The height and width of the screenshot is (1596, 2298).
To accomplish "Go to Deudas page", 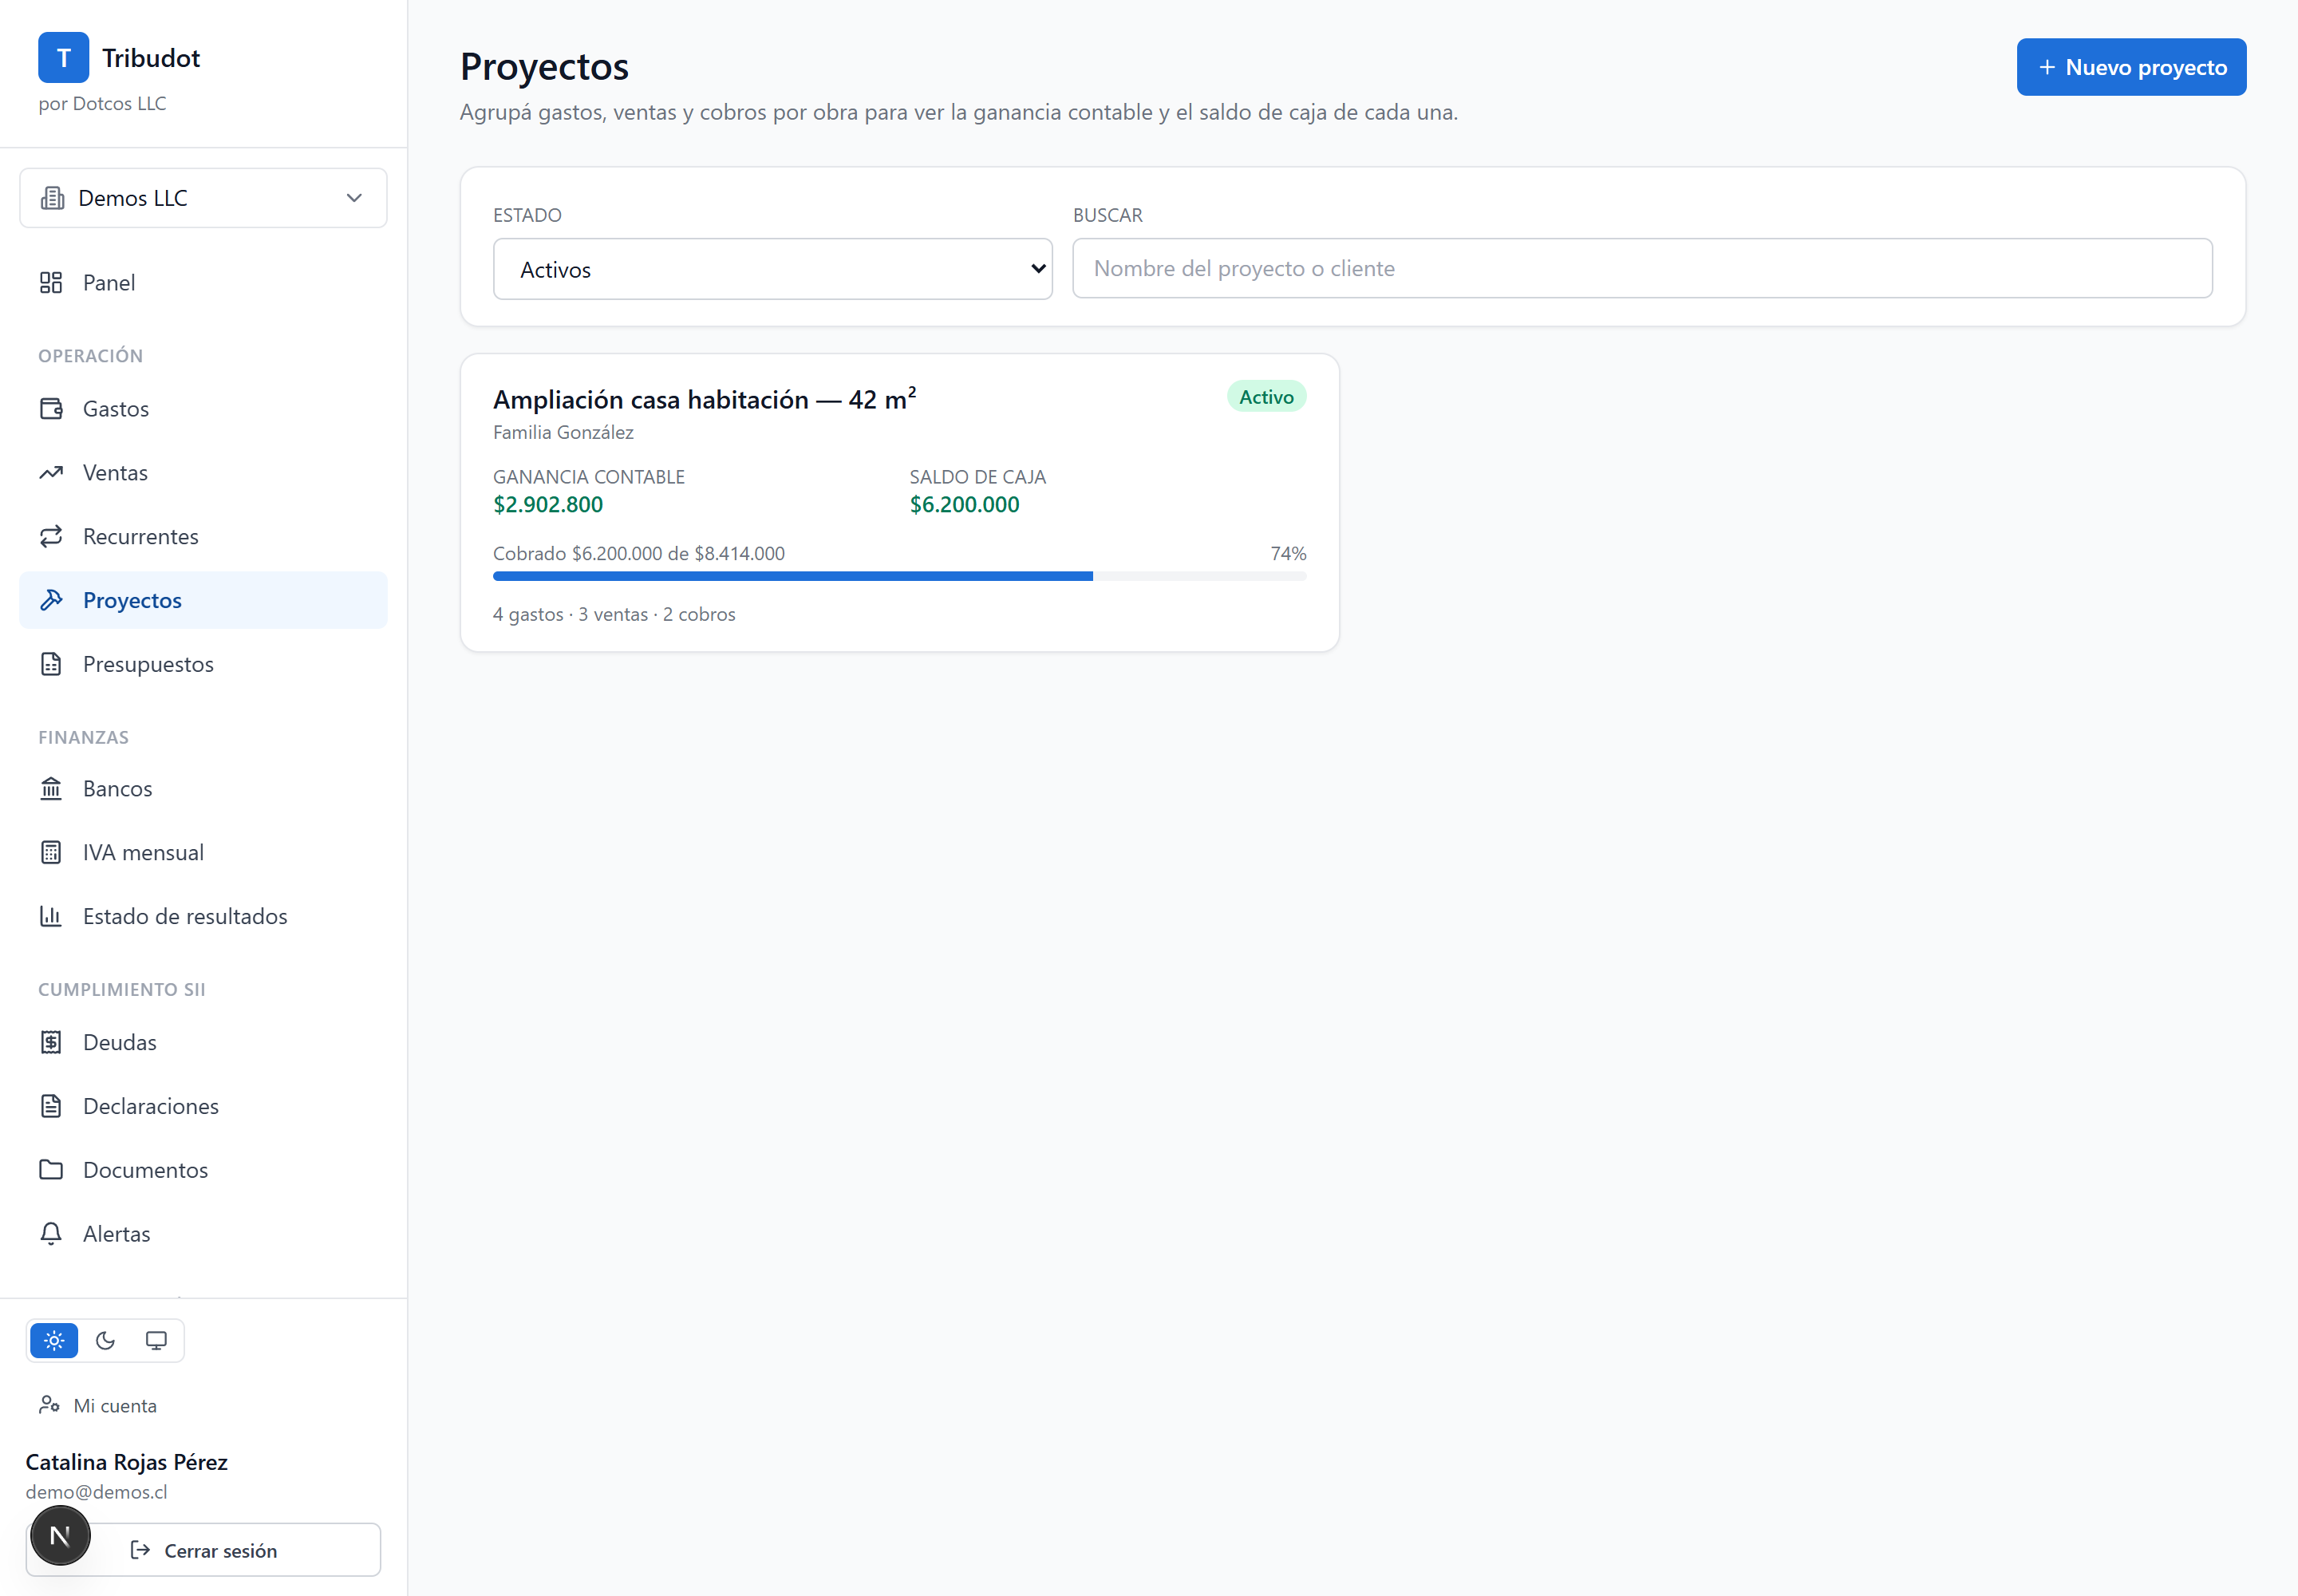I will tap(203, 1043).
